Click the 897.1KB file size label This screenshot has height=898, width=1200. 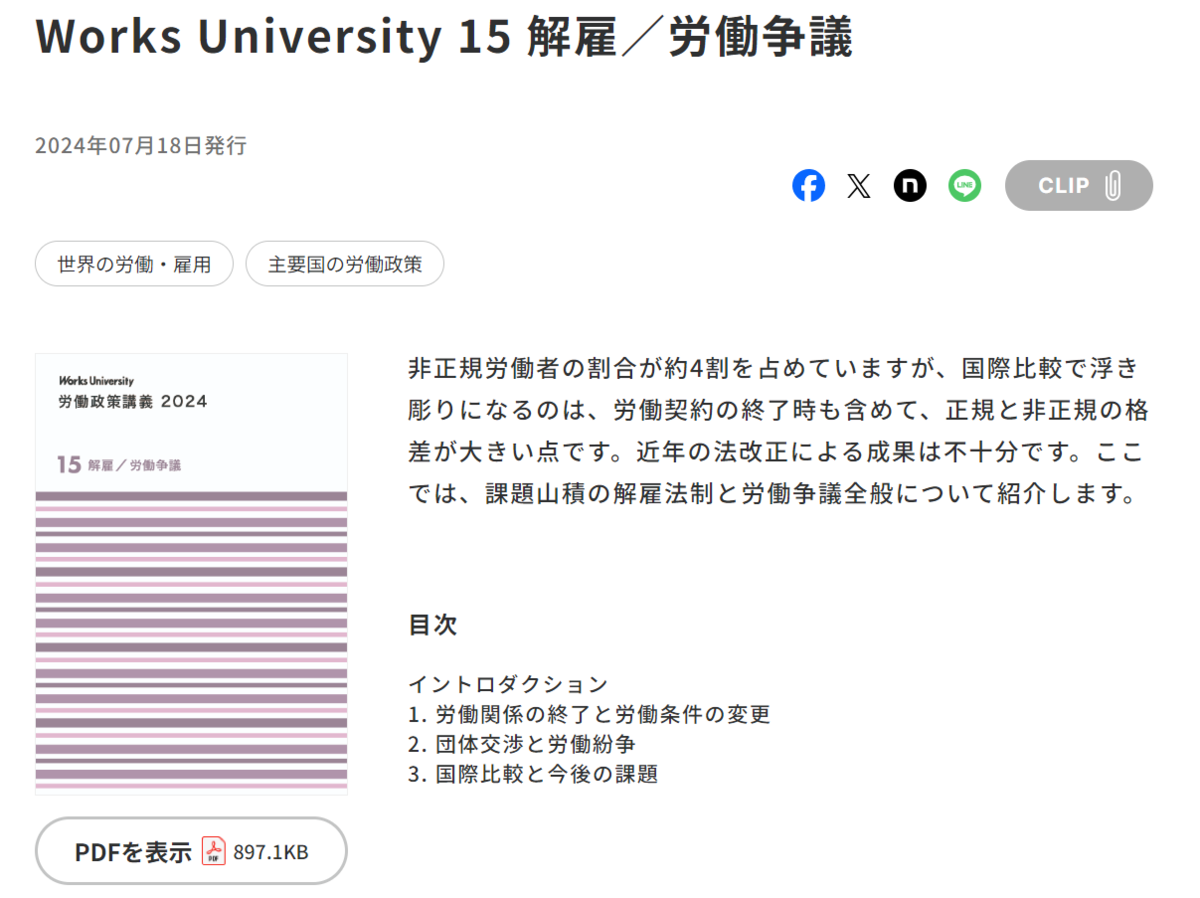point(272,850)
